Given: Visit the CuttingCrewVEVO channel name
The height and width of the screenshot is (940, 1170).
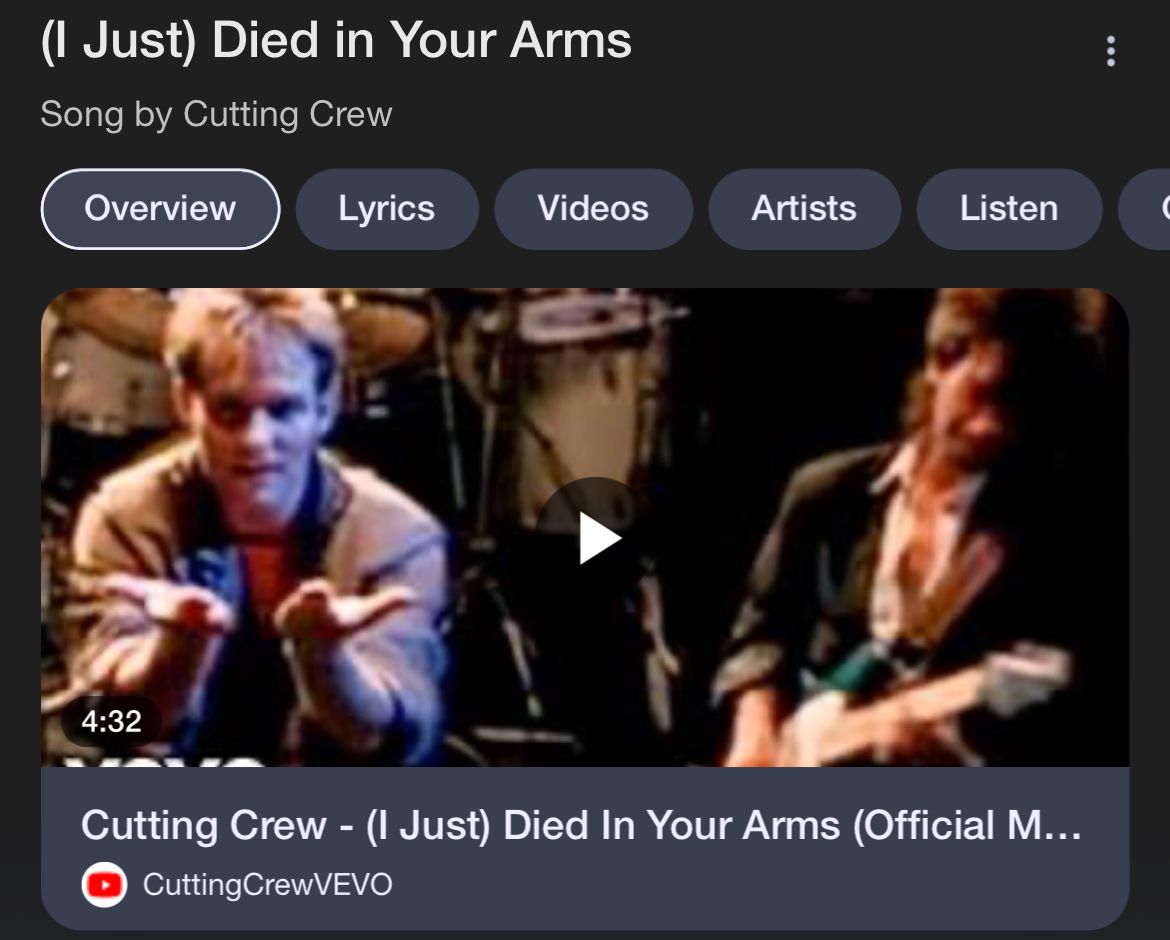Looking at the screenshot, I should [x=267, y=885].
